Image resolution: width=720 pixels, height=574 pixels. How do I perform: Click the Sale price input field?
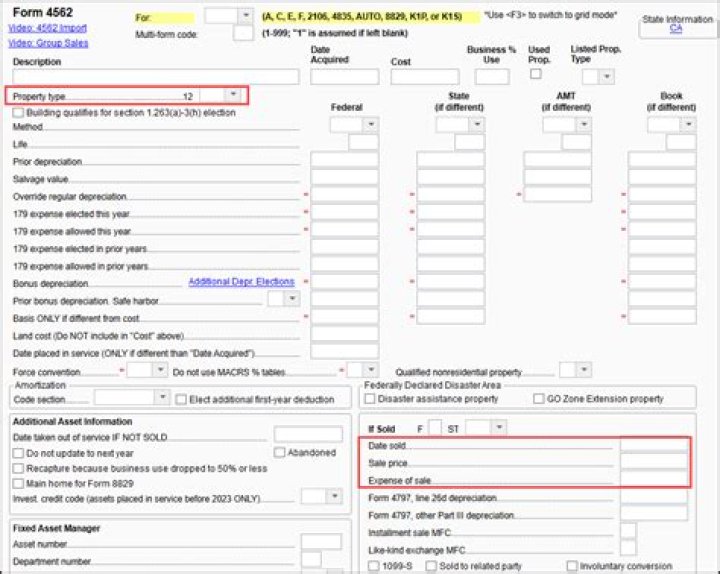[x=653, y=463]
